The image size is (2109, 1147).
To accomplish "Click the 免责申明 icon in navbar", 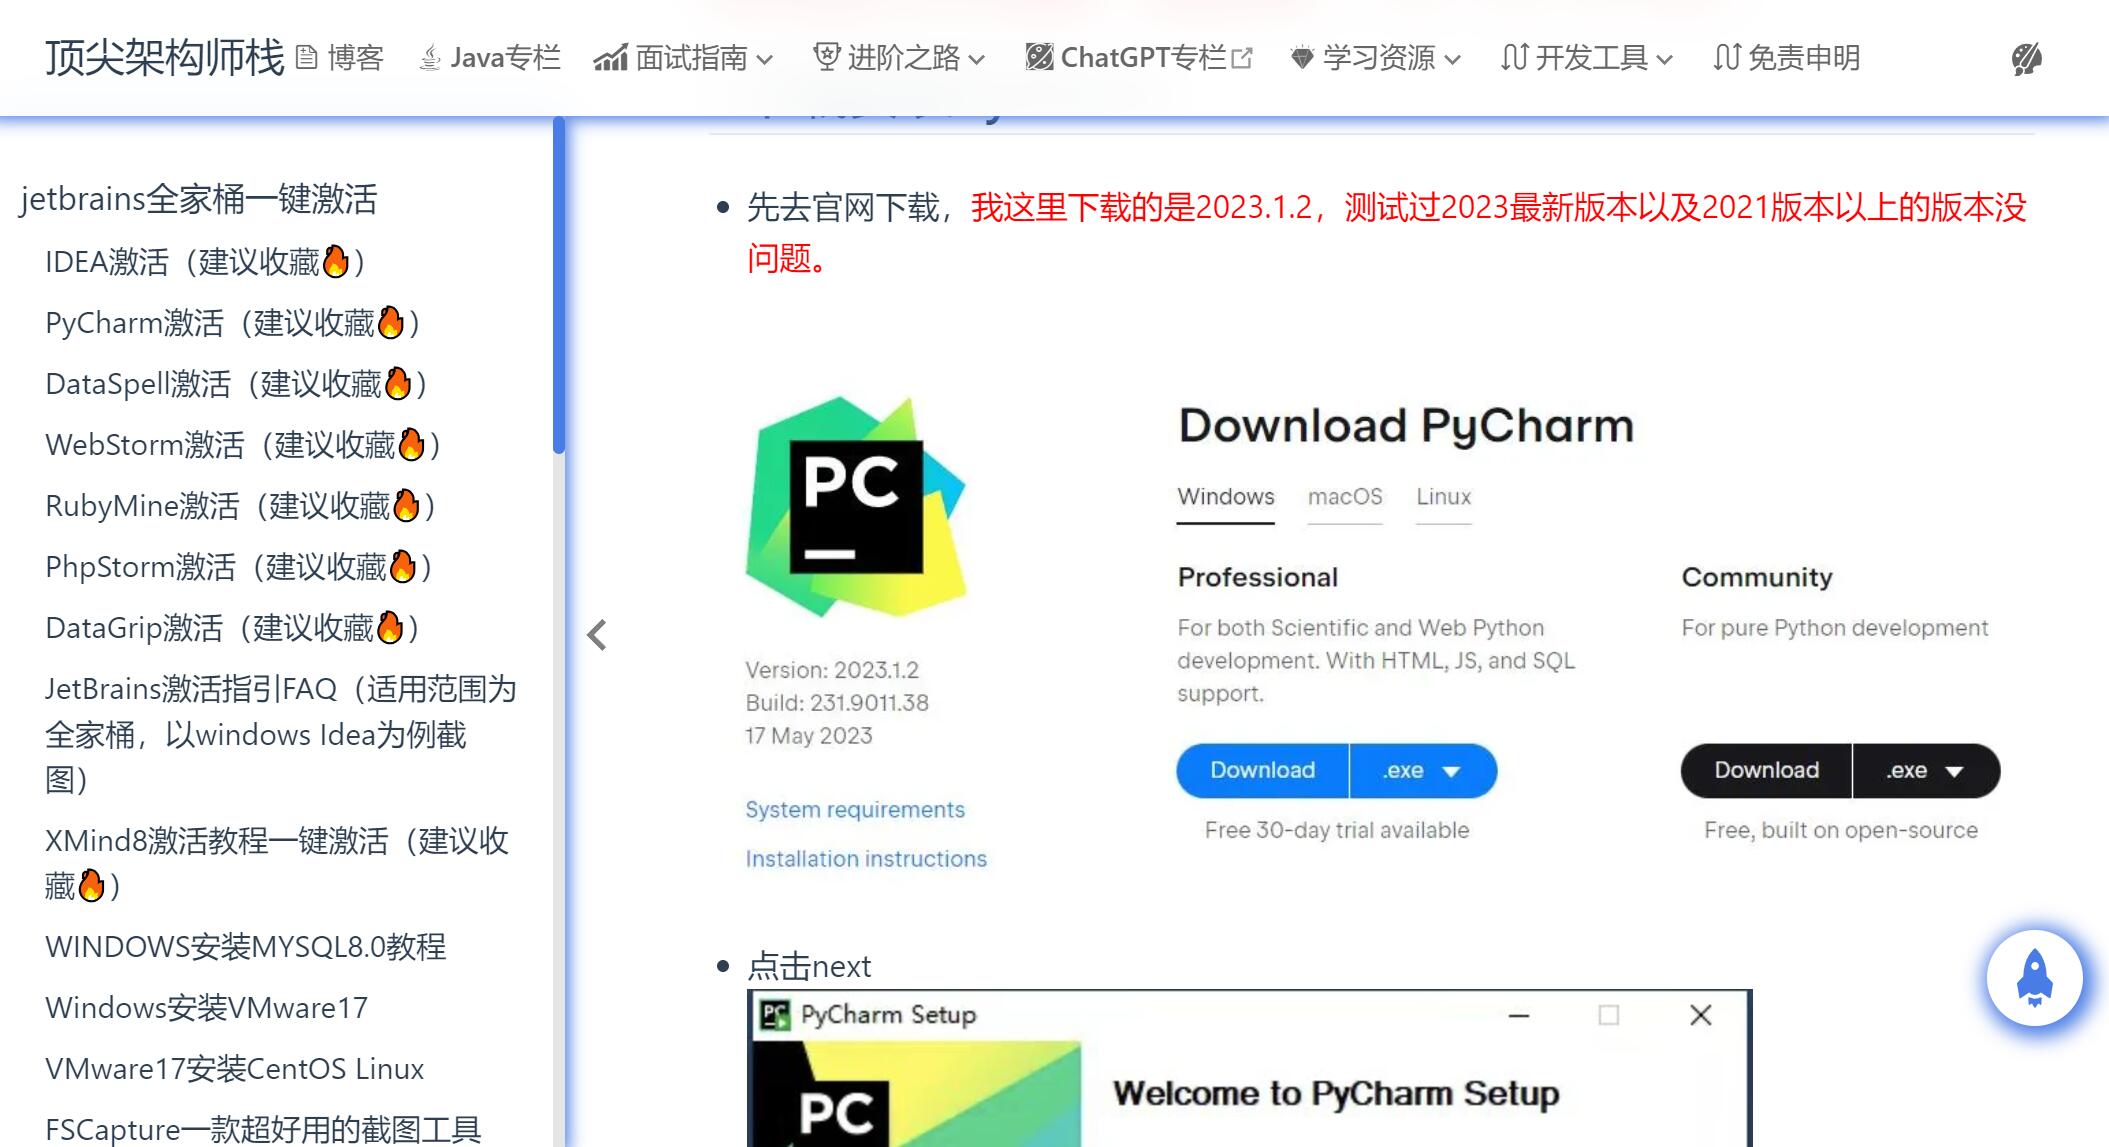I will tap(1727, 58).
